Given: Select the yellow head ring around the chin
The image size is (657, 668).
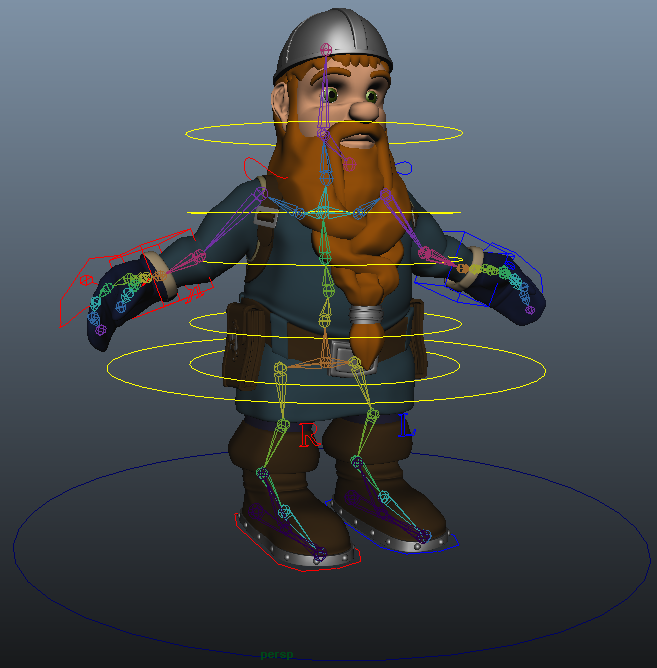Looking at the screenshot, I should 324,133.
